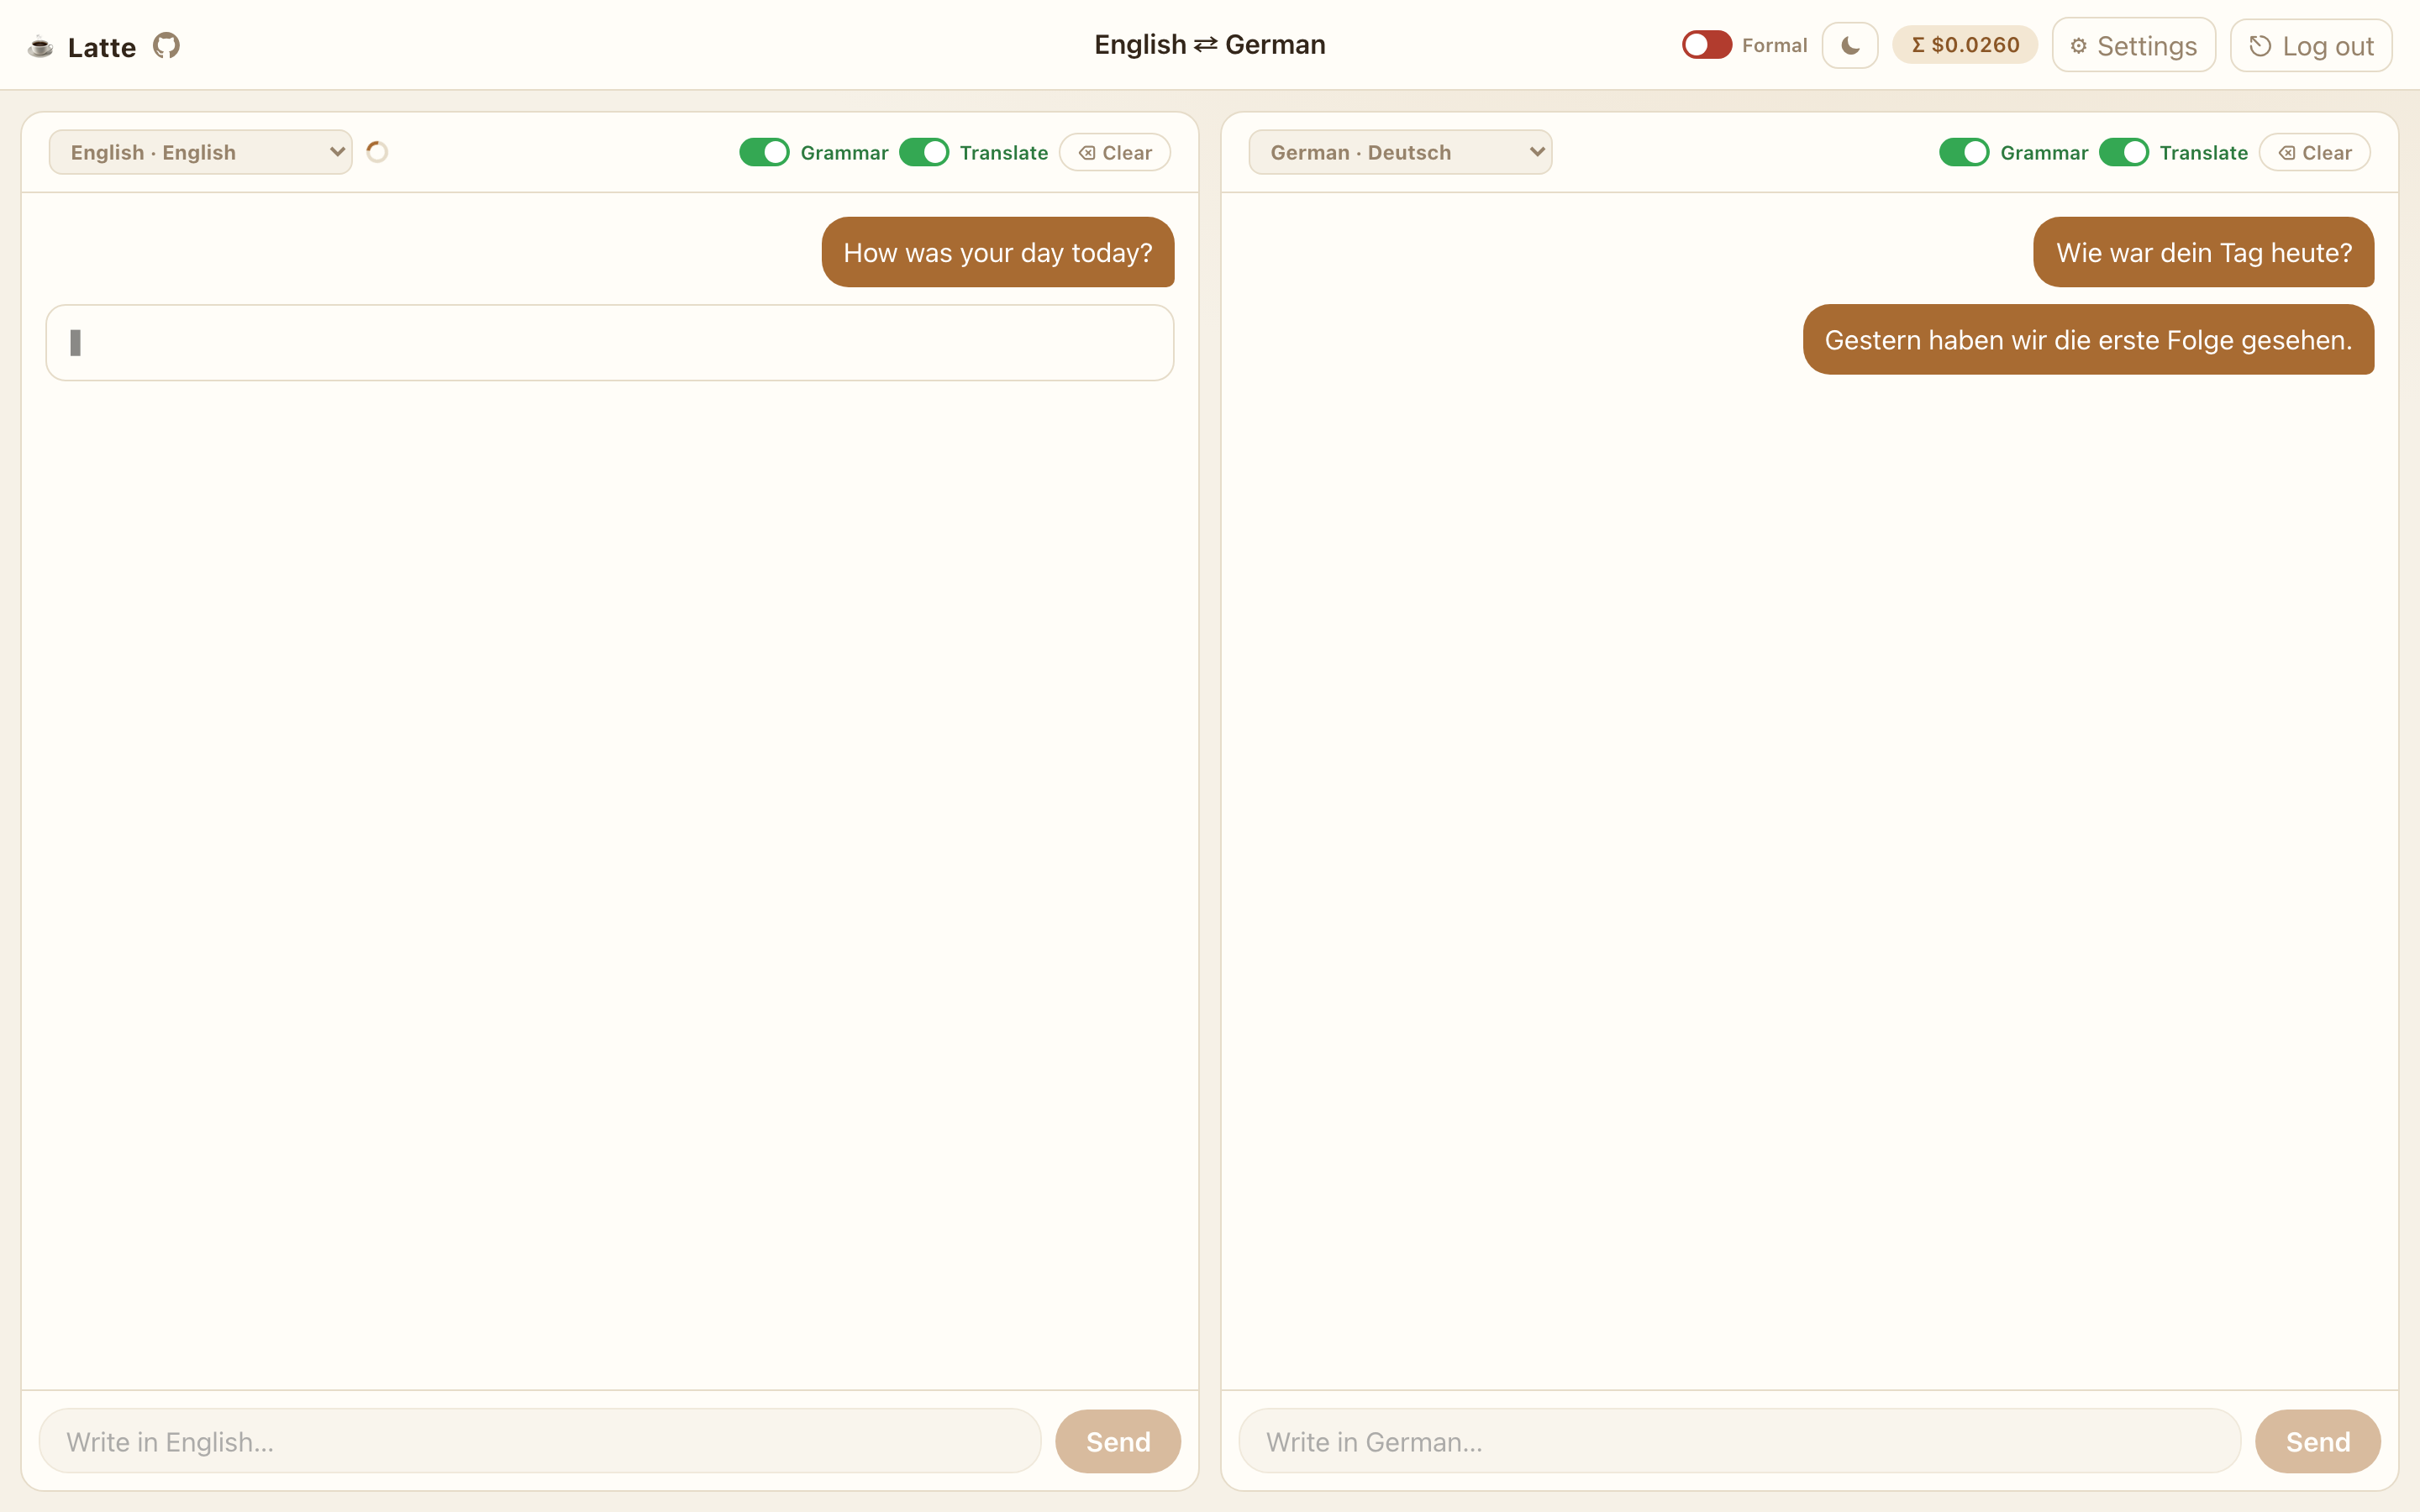This screenshot has width=2420, height=1512.
Task: Click the Write in English input field
Action: pos(540,1441)
